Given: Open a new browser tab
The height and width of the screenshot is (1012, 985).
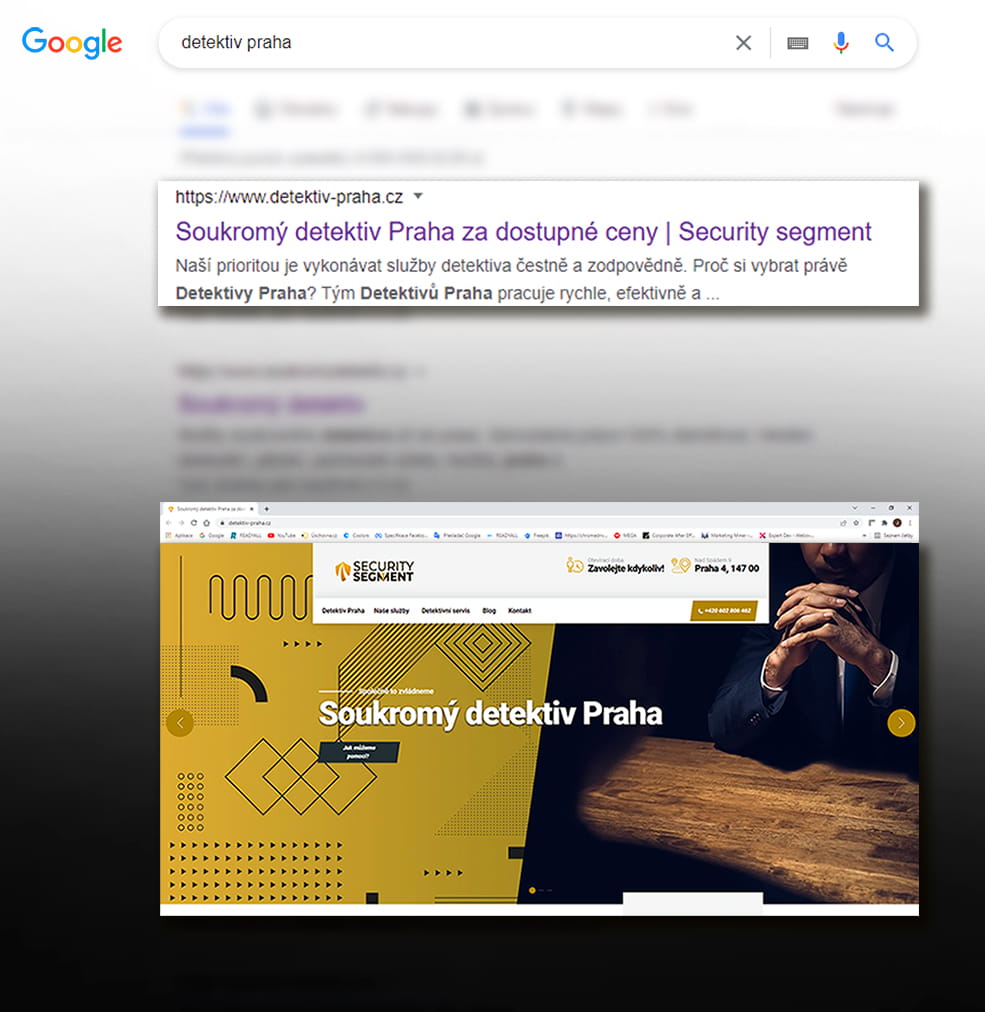Looking at the screenshot, I should click(267, 509).
